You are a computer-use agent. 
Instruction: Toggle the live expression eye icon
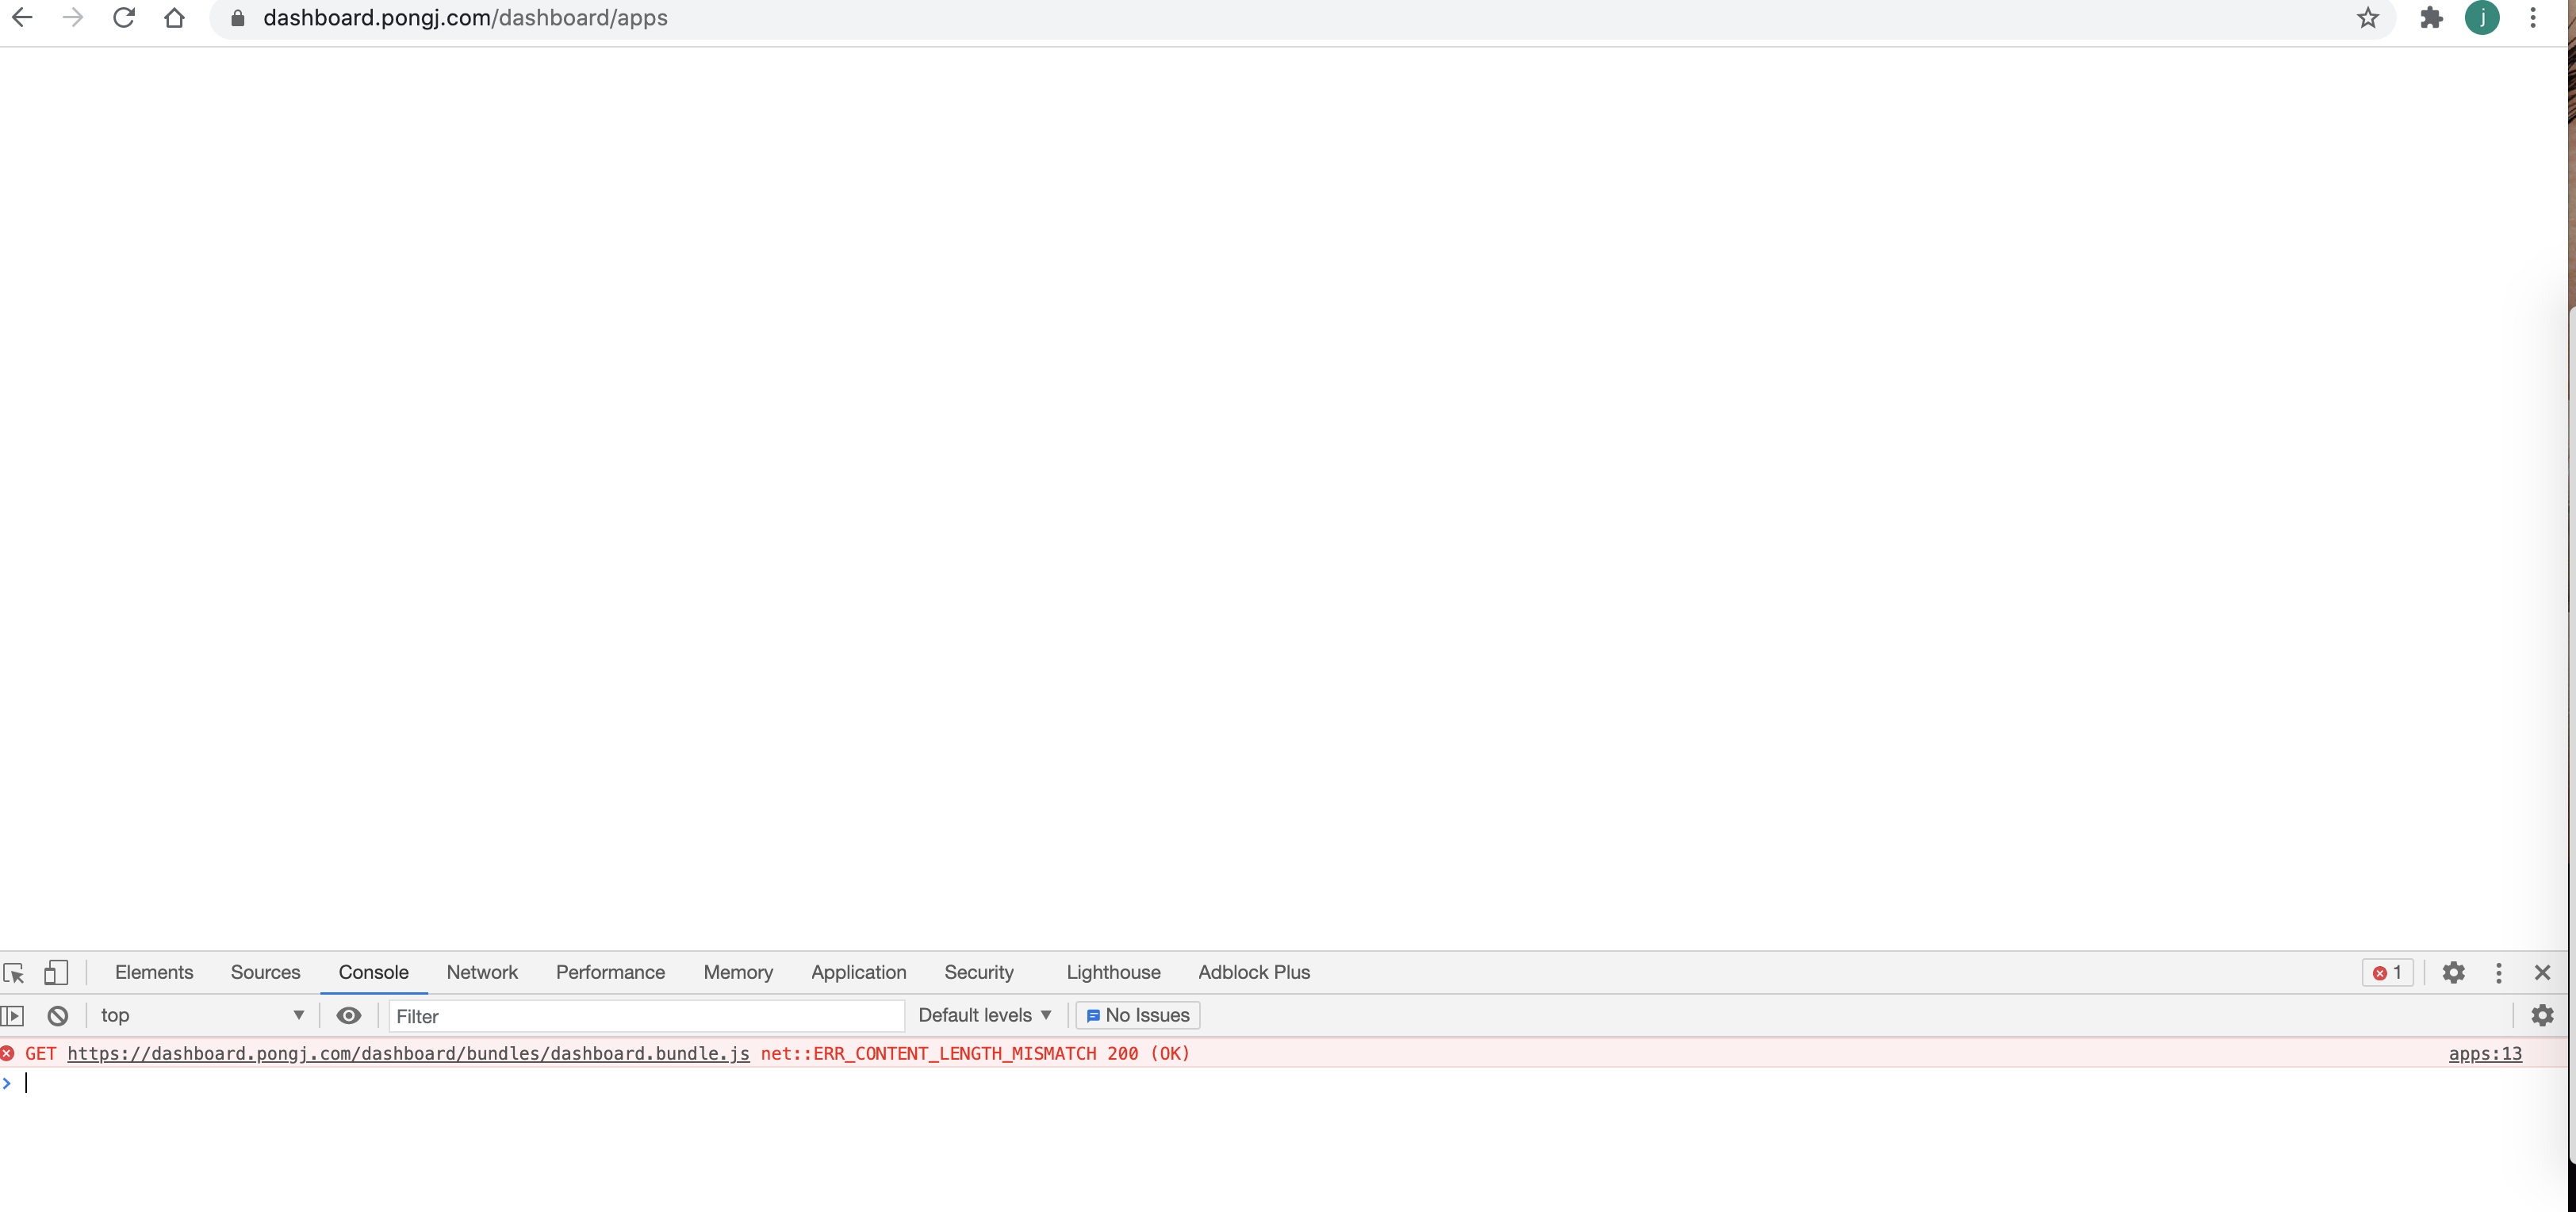348,1015
